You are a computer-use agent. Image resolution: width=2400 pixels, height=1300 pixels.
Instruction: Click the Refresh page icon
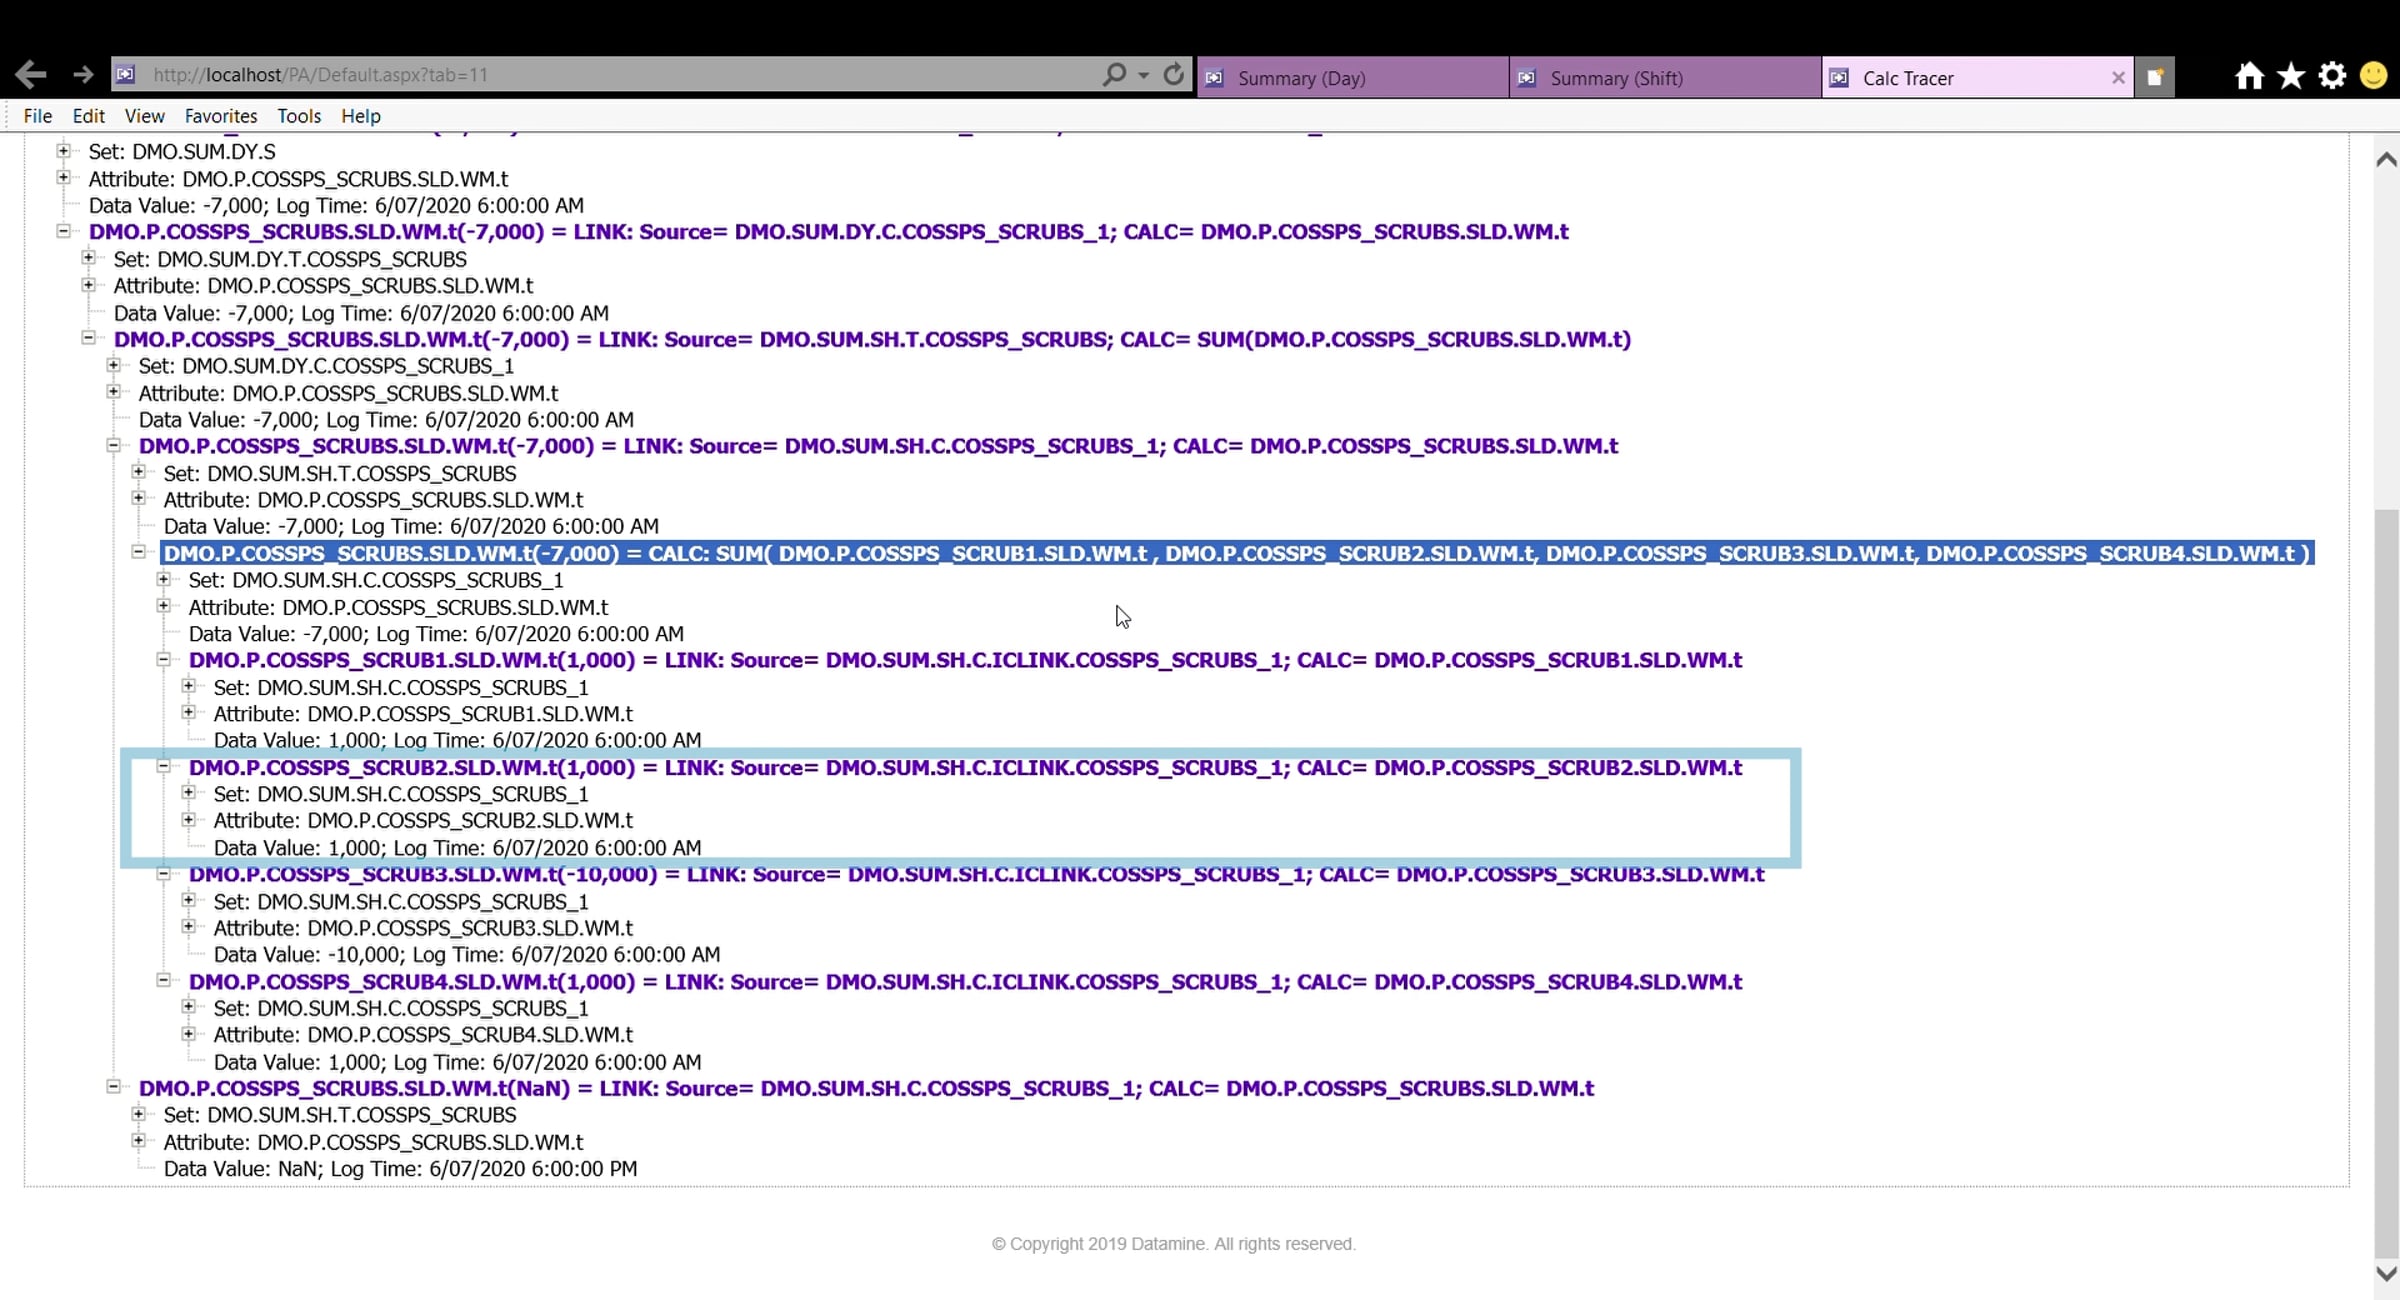tap(1174, 74)
